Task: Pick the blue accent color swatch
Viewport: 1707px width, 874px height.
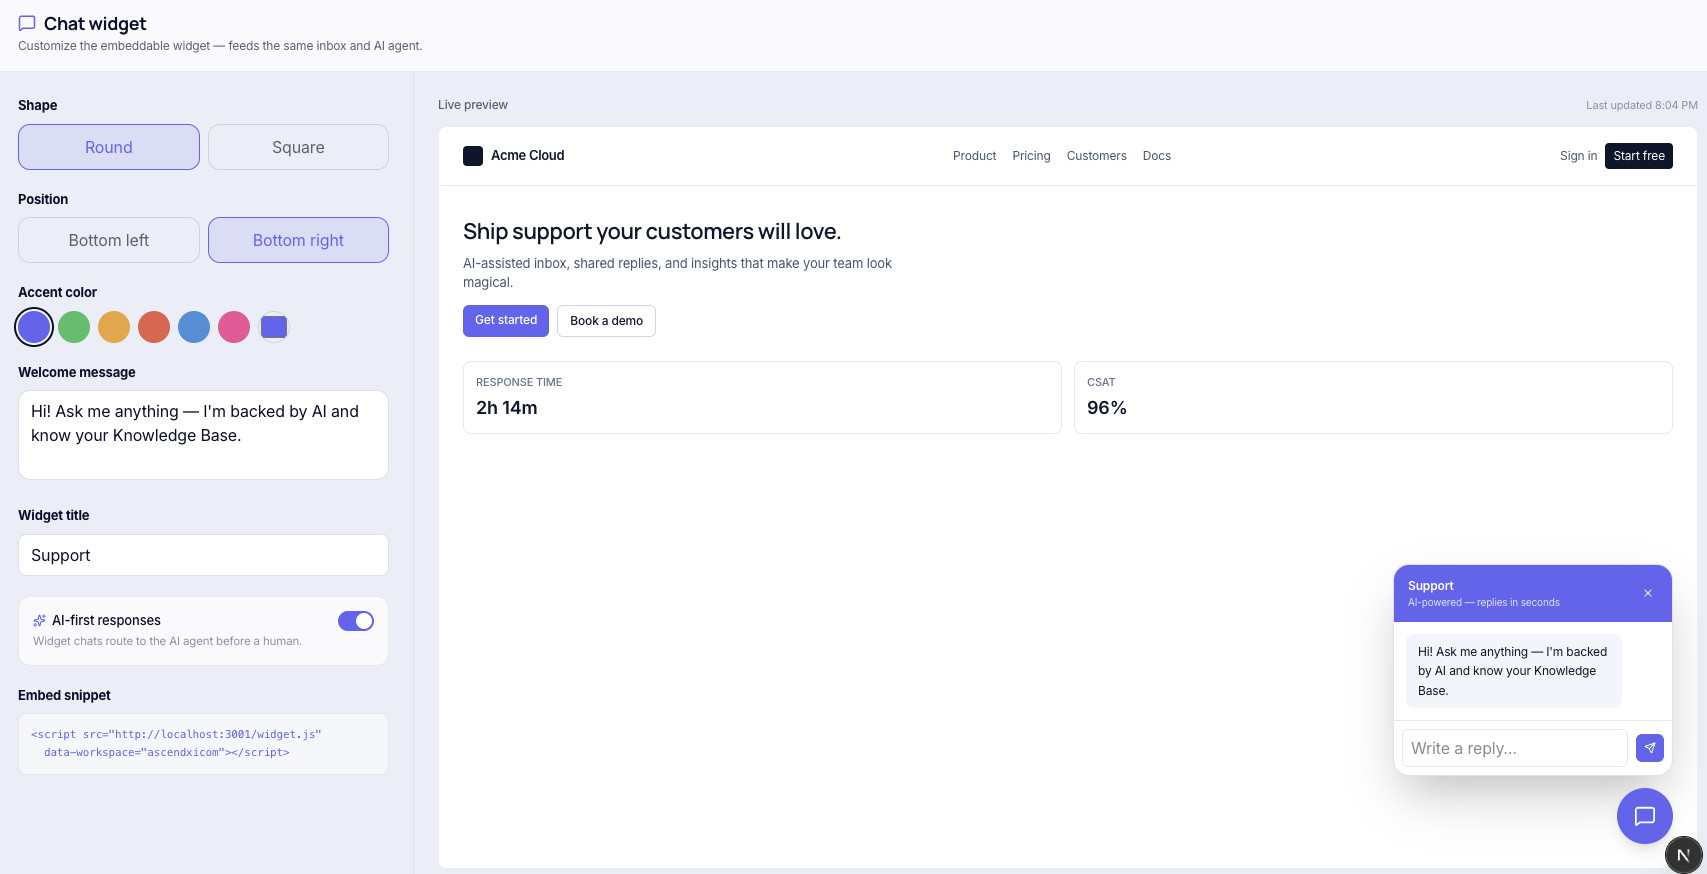Action: (194, 327)
